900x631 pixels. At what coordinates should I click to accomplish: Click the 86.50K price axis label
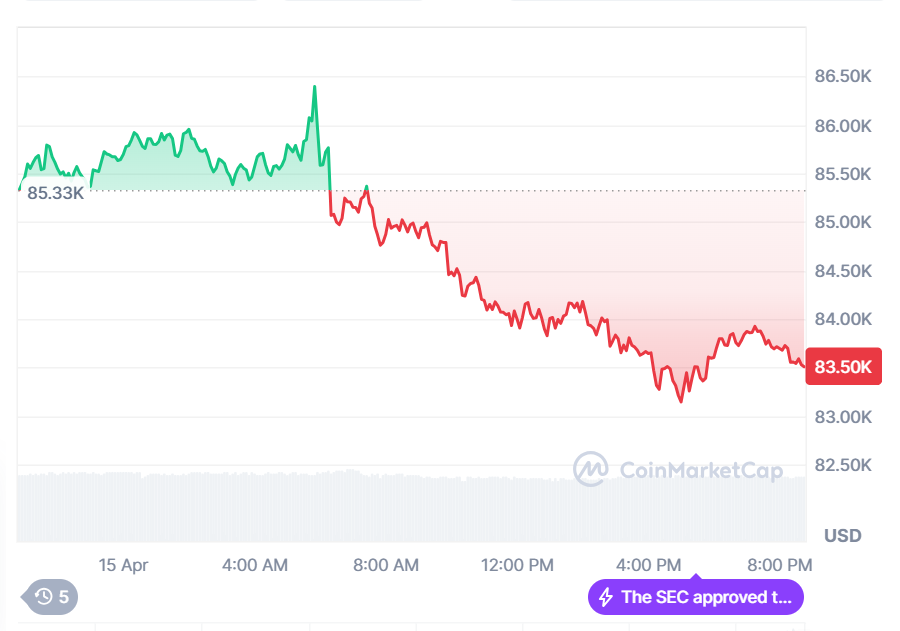click(843, 77)
